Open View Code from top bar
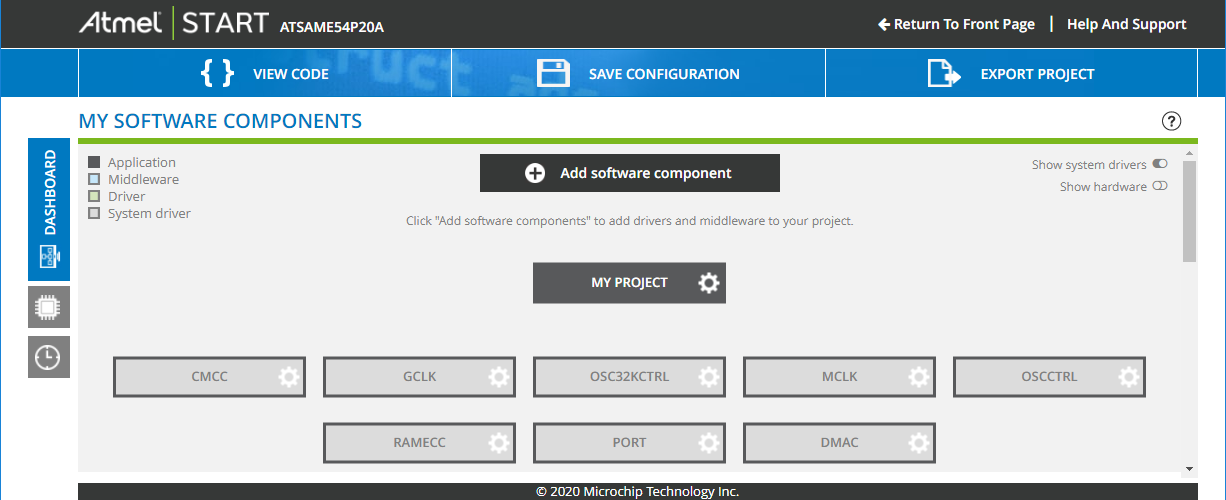This screenshot has height=500, width=1226. click(265, 74)
